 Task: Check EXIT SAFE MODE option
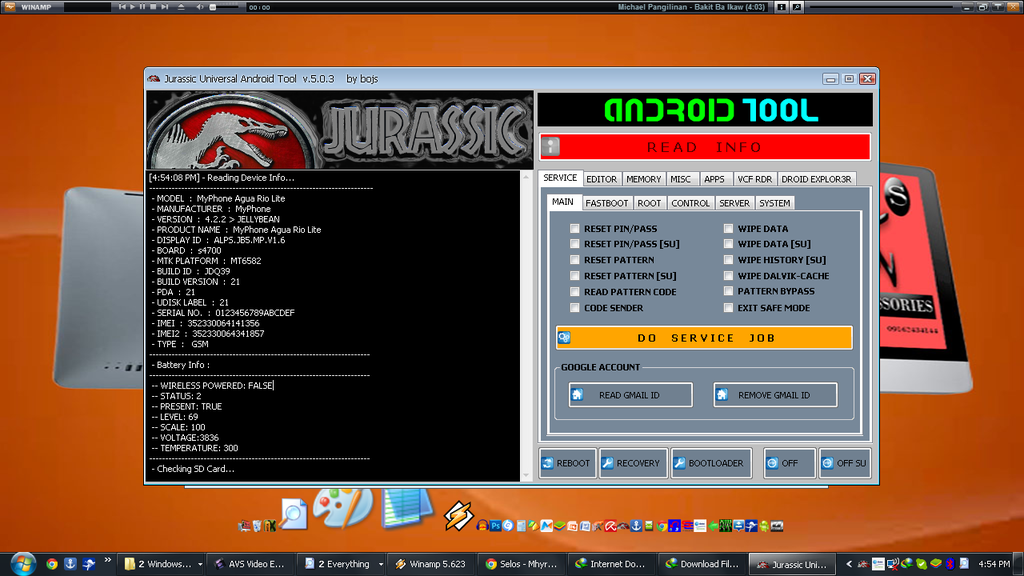728,308
